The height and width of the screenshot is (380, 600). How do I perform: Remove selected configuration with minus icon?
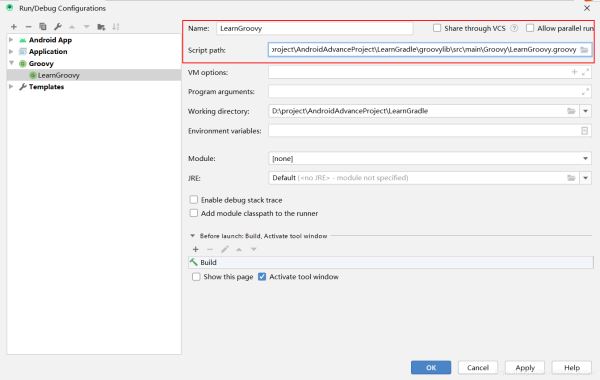[x=28, y=27]
